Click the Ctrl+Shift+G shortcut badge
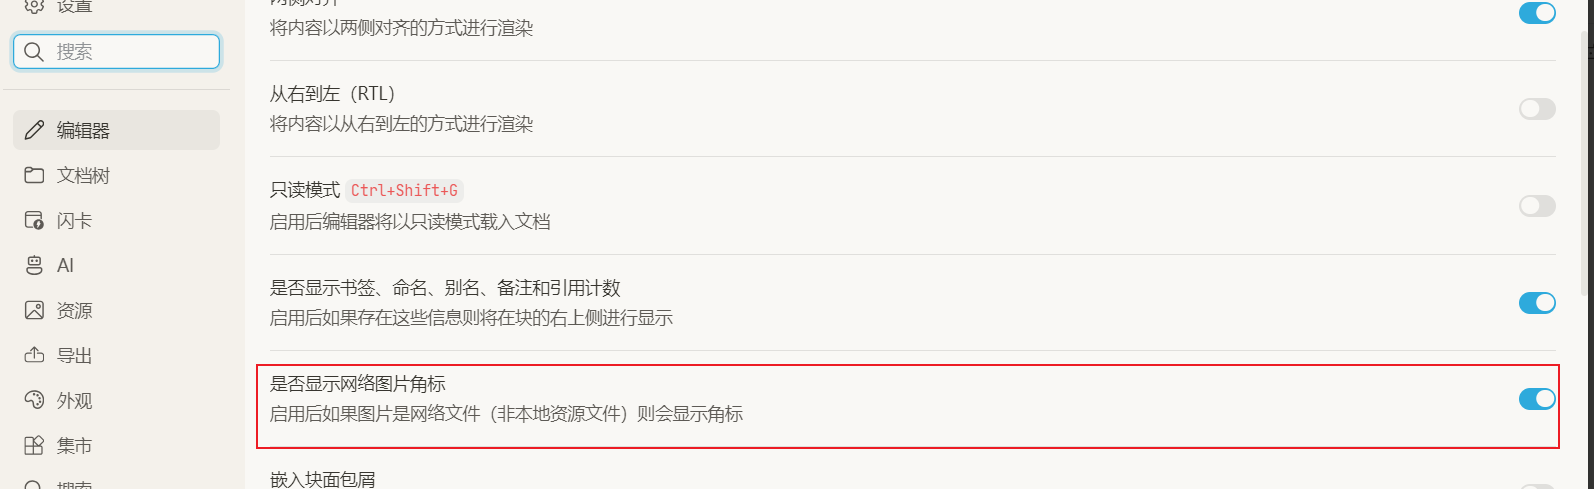This screenshot has width=1594, height=489. 404,190
